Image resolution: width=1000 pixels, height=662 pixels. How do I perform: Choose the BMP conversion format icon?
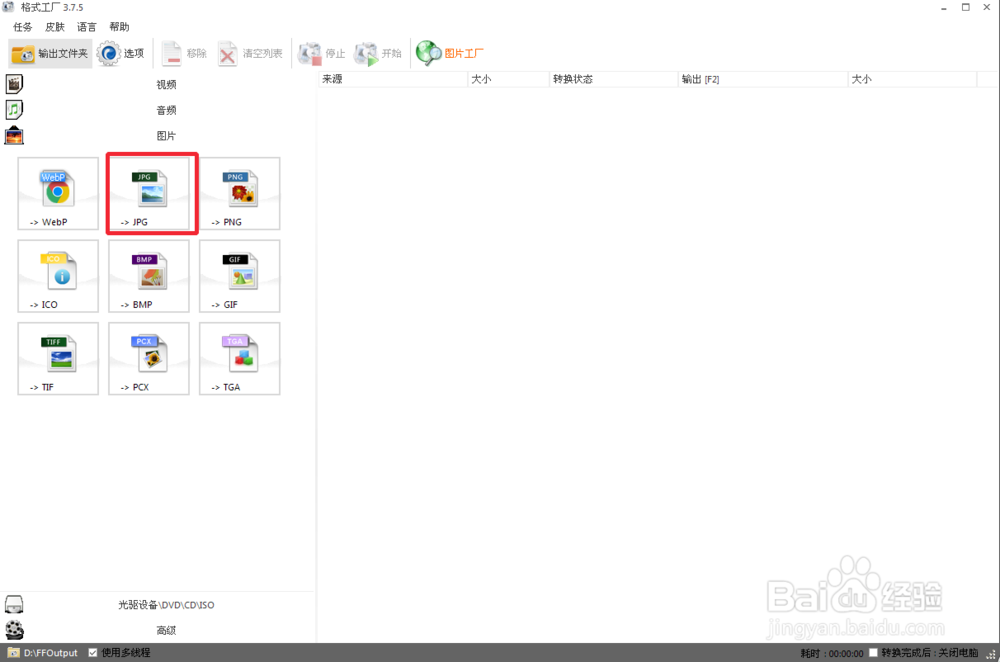149,276
